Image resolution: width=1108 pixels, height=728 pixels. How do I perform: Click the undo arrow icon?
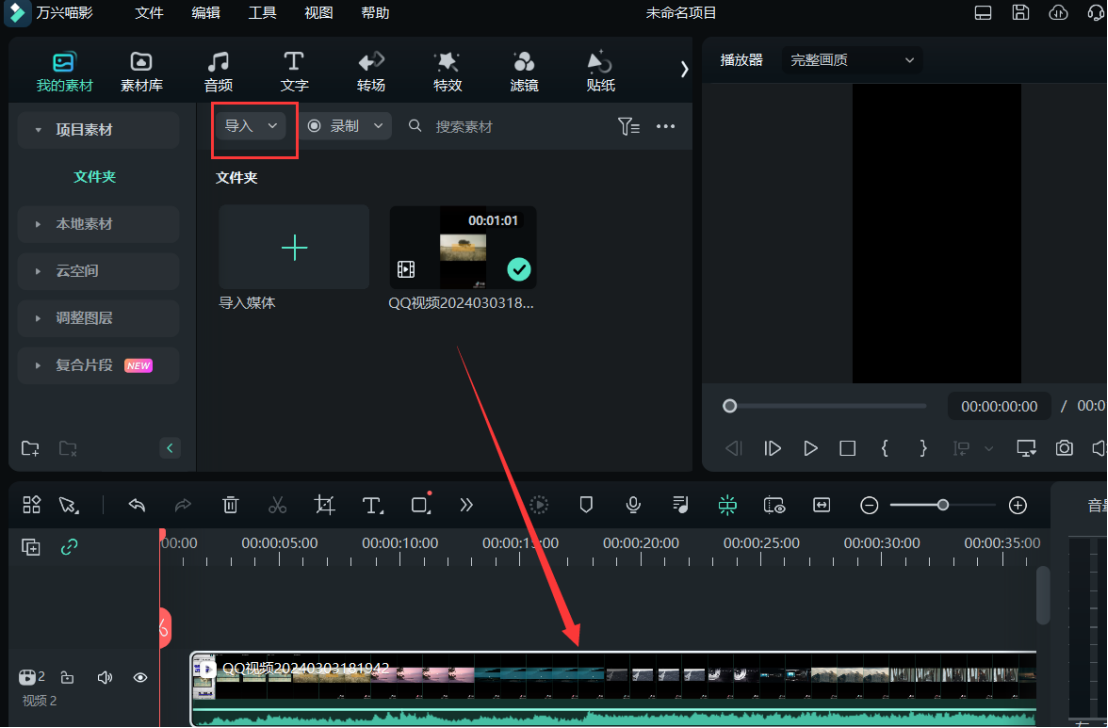point(137,505)
